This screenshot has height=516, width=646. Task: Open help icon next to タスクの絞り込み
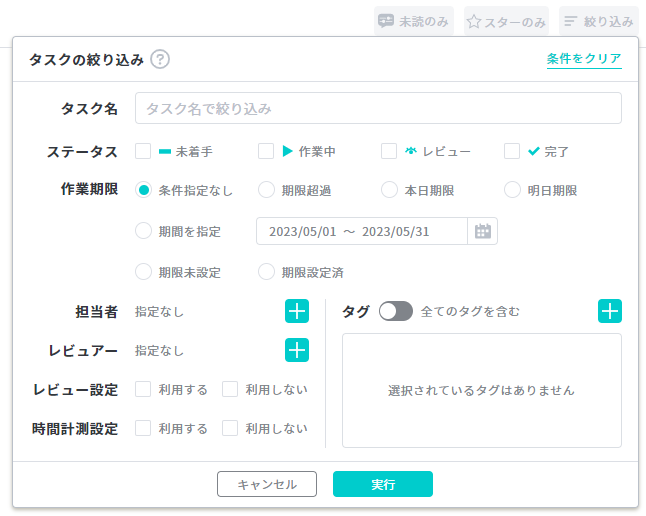160,59
